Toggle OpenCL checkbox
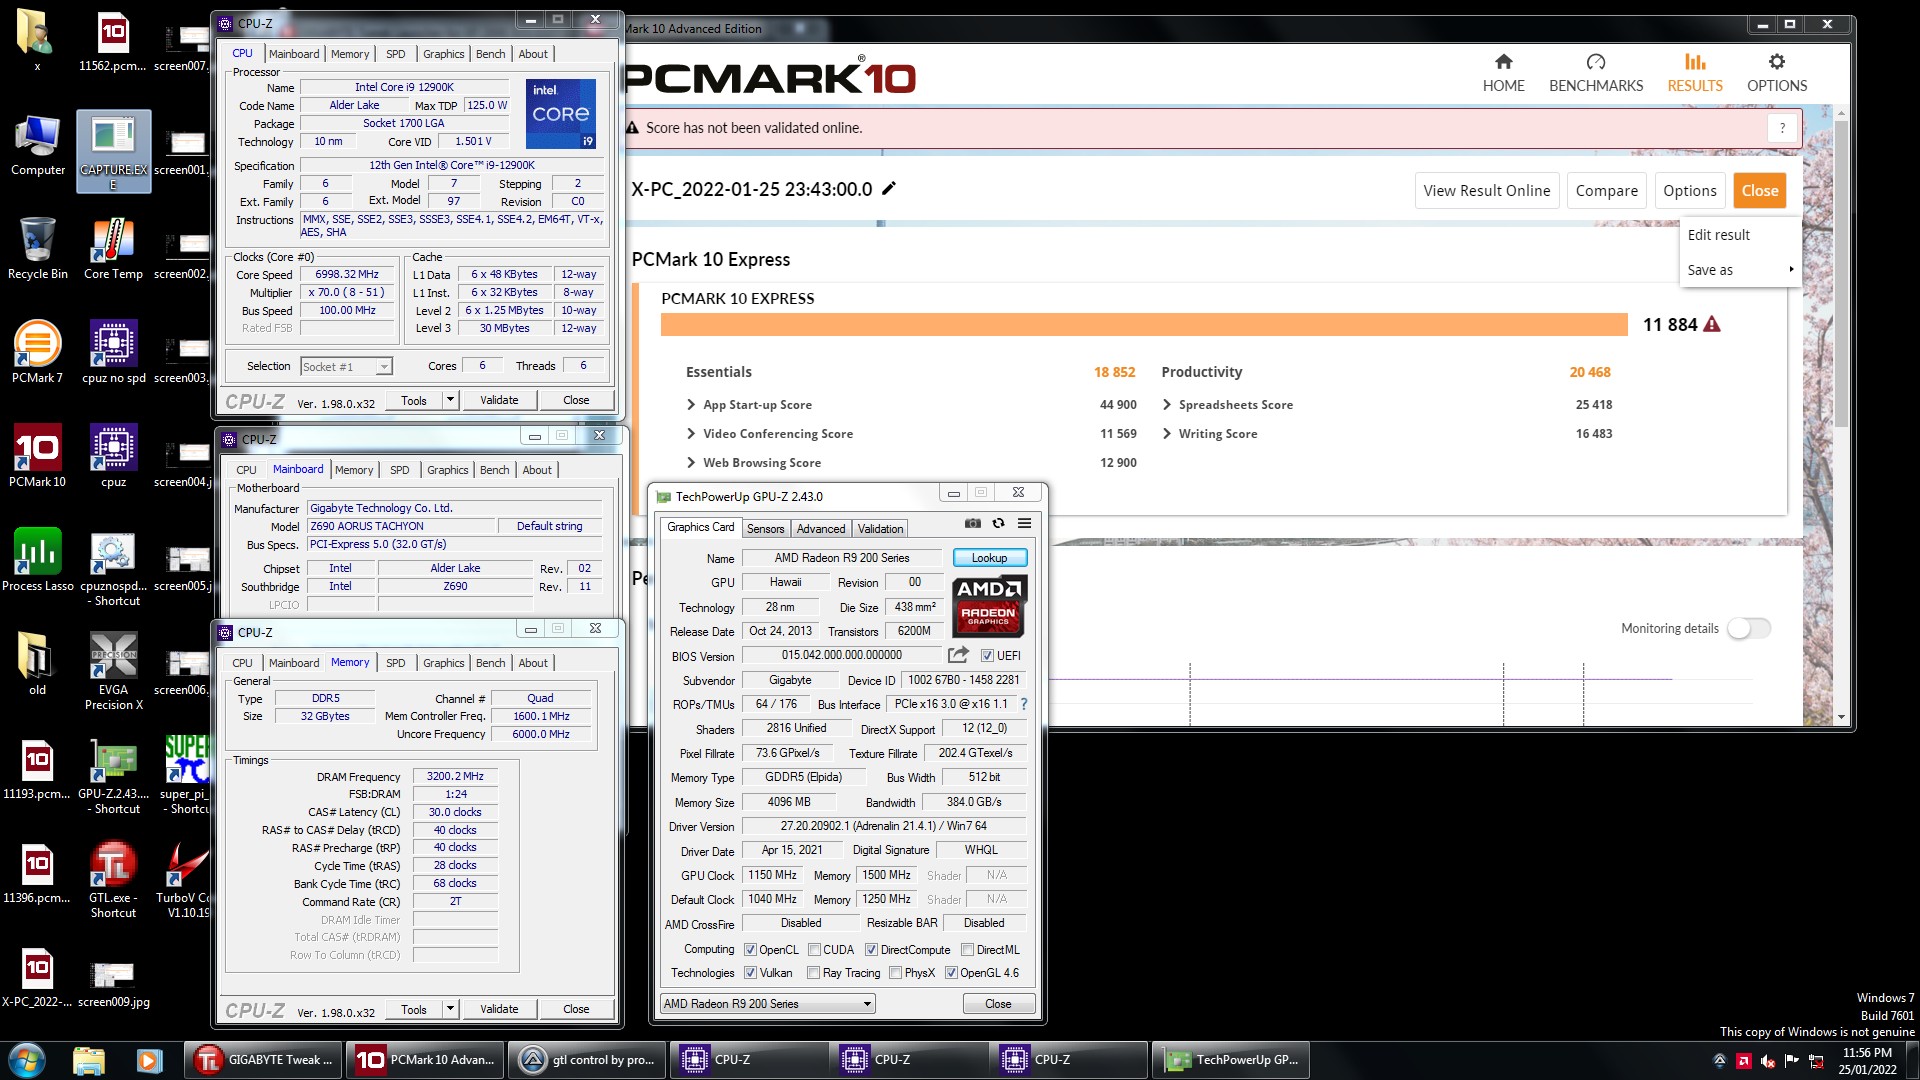The width and height of the screenshot is (1920, 1080). [x=750, y=950]
